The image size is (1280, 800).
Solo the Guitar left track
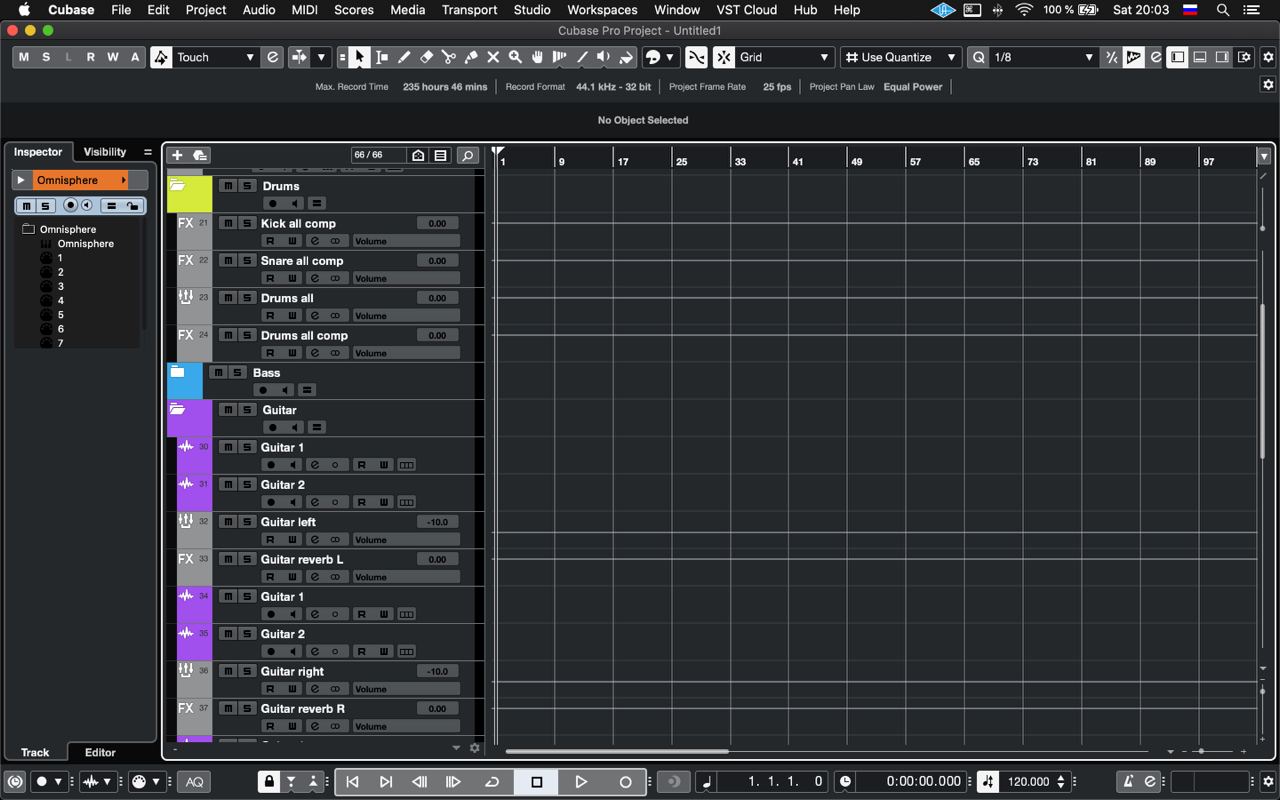[x=247, y=522]
